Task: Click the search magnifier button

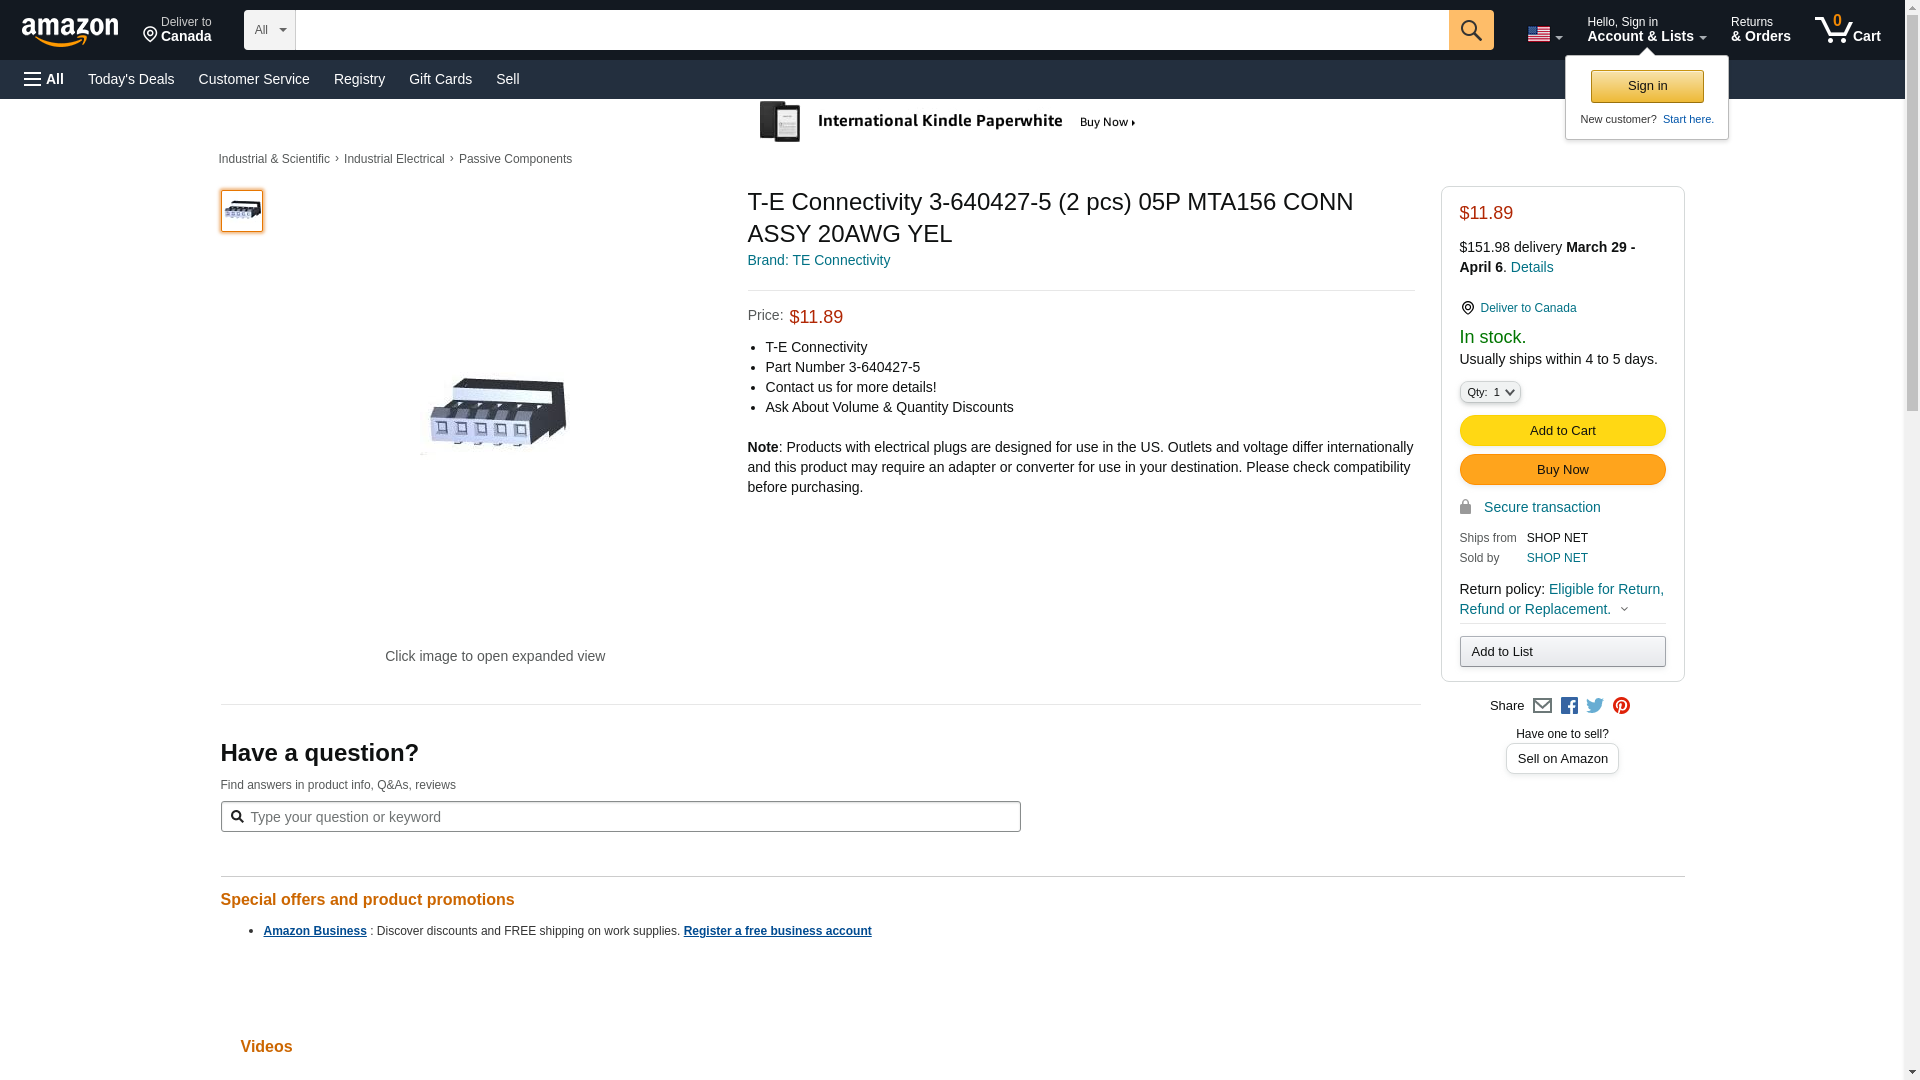Action: 1470,30
